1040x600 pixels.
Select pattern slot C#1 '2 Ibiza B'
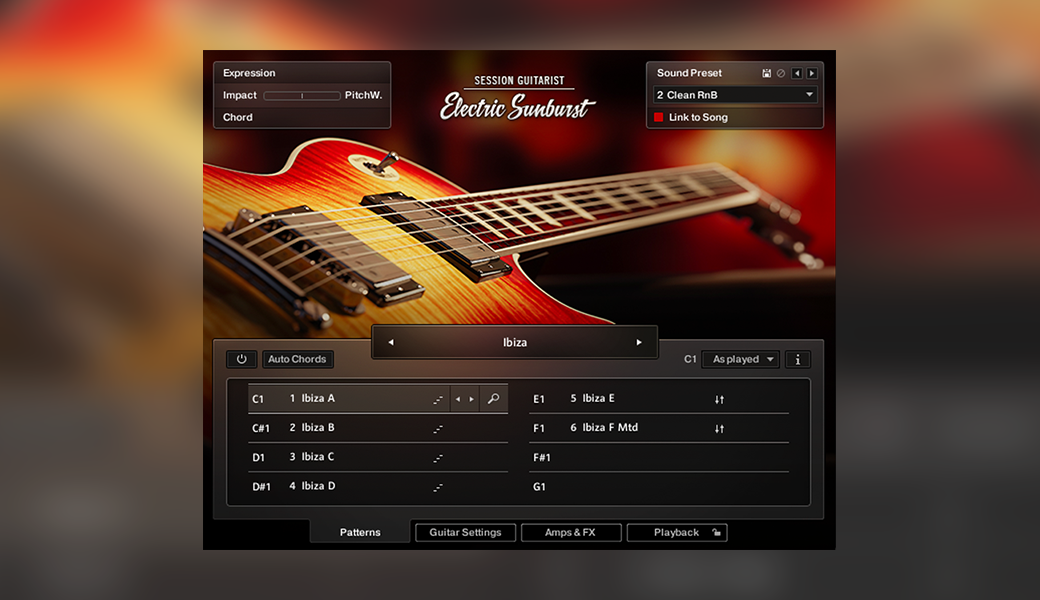(x=378, y=428)
